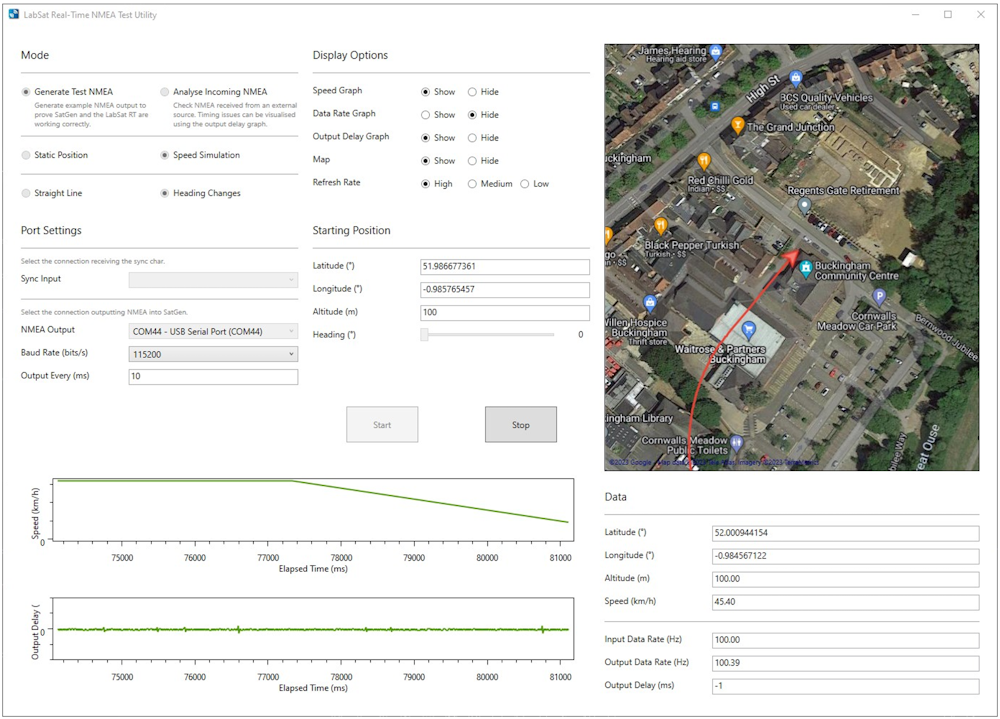Click the Data Latitude value field
The width and height of the screenshot is (1000, 719).
point(845,533)
